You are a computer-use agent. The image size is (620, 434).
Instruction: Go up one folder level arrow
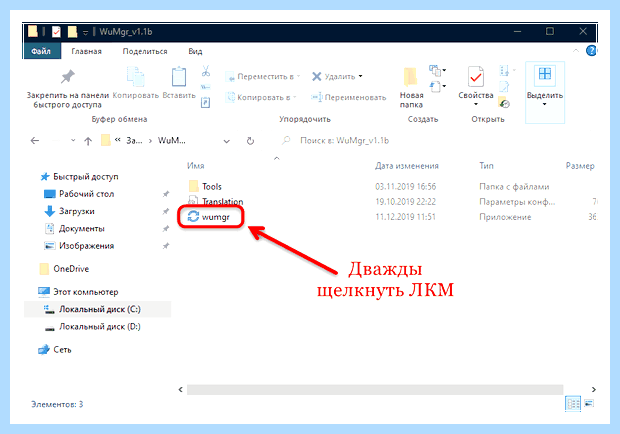coord(88,141)
